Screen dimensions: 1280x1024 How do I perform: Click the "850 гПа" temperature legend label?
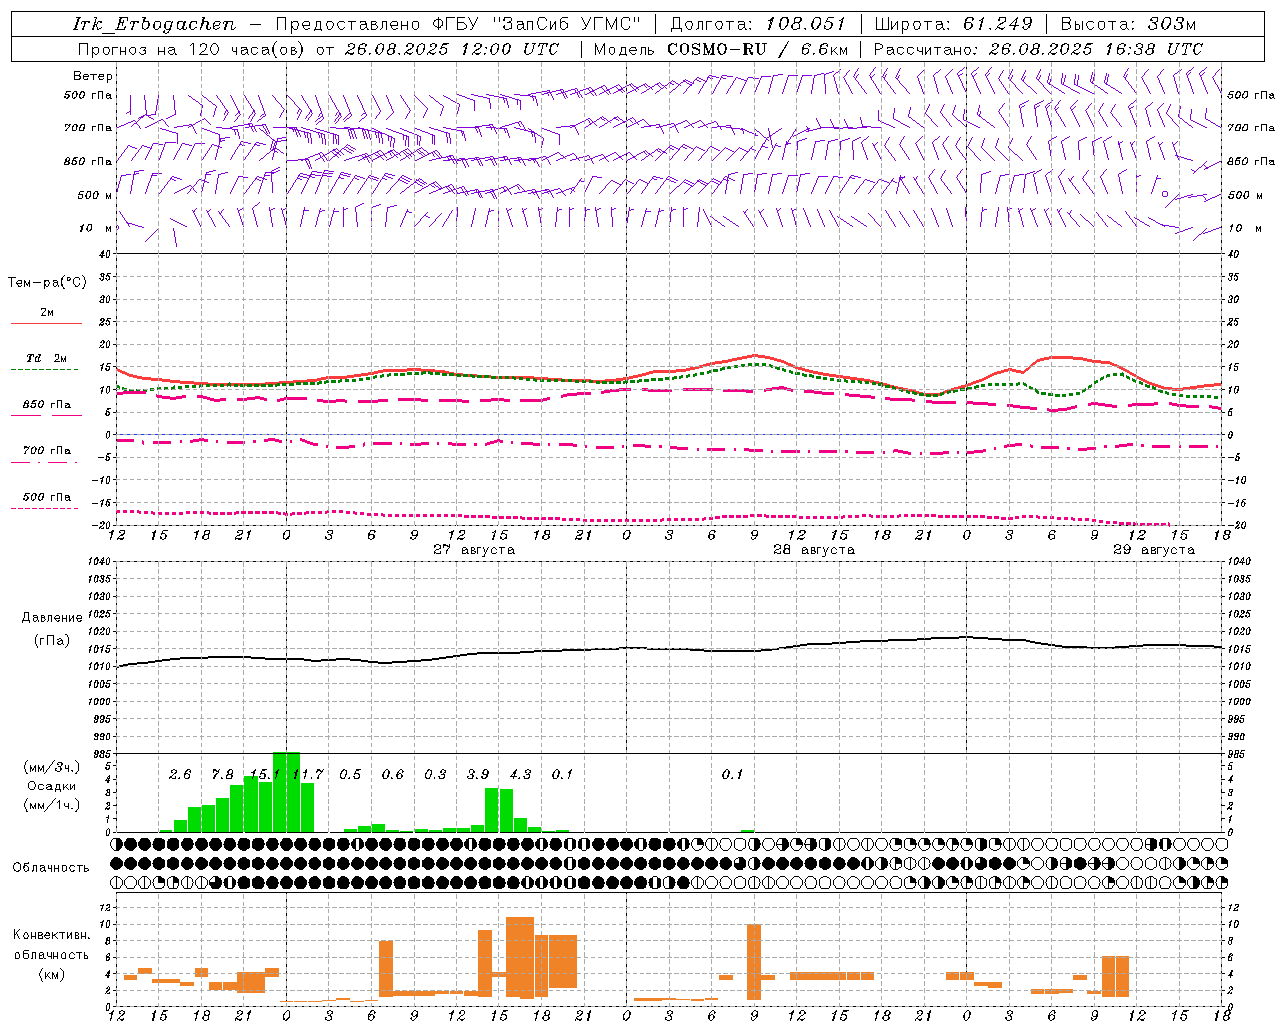tap(47, 405)
